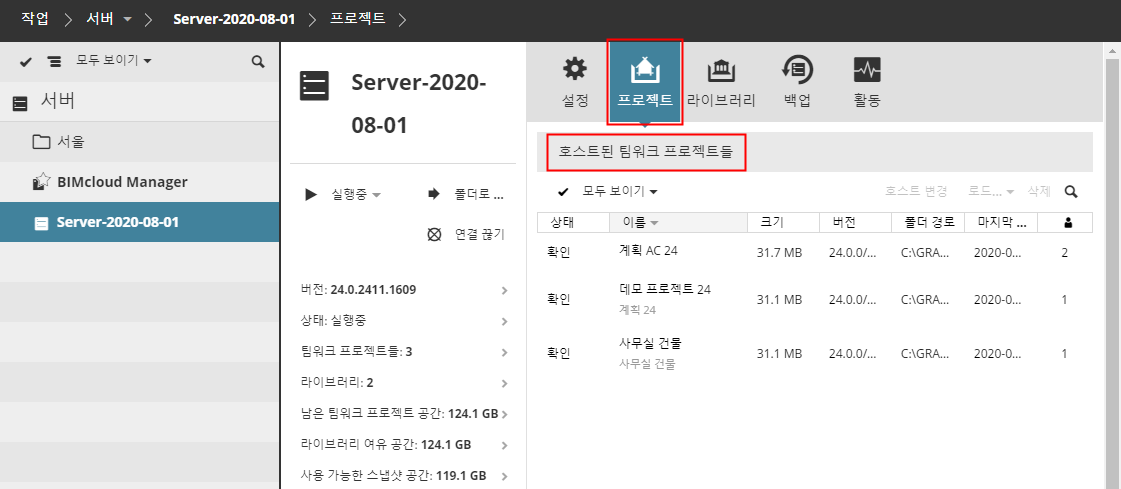Open the 서울 folder
The height and width of the screenshot is (489, 1121).
click(139, 142)
